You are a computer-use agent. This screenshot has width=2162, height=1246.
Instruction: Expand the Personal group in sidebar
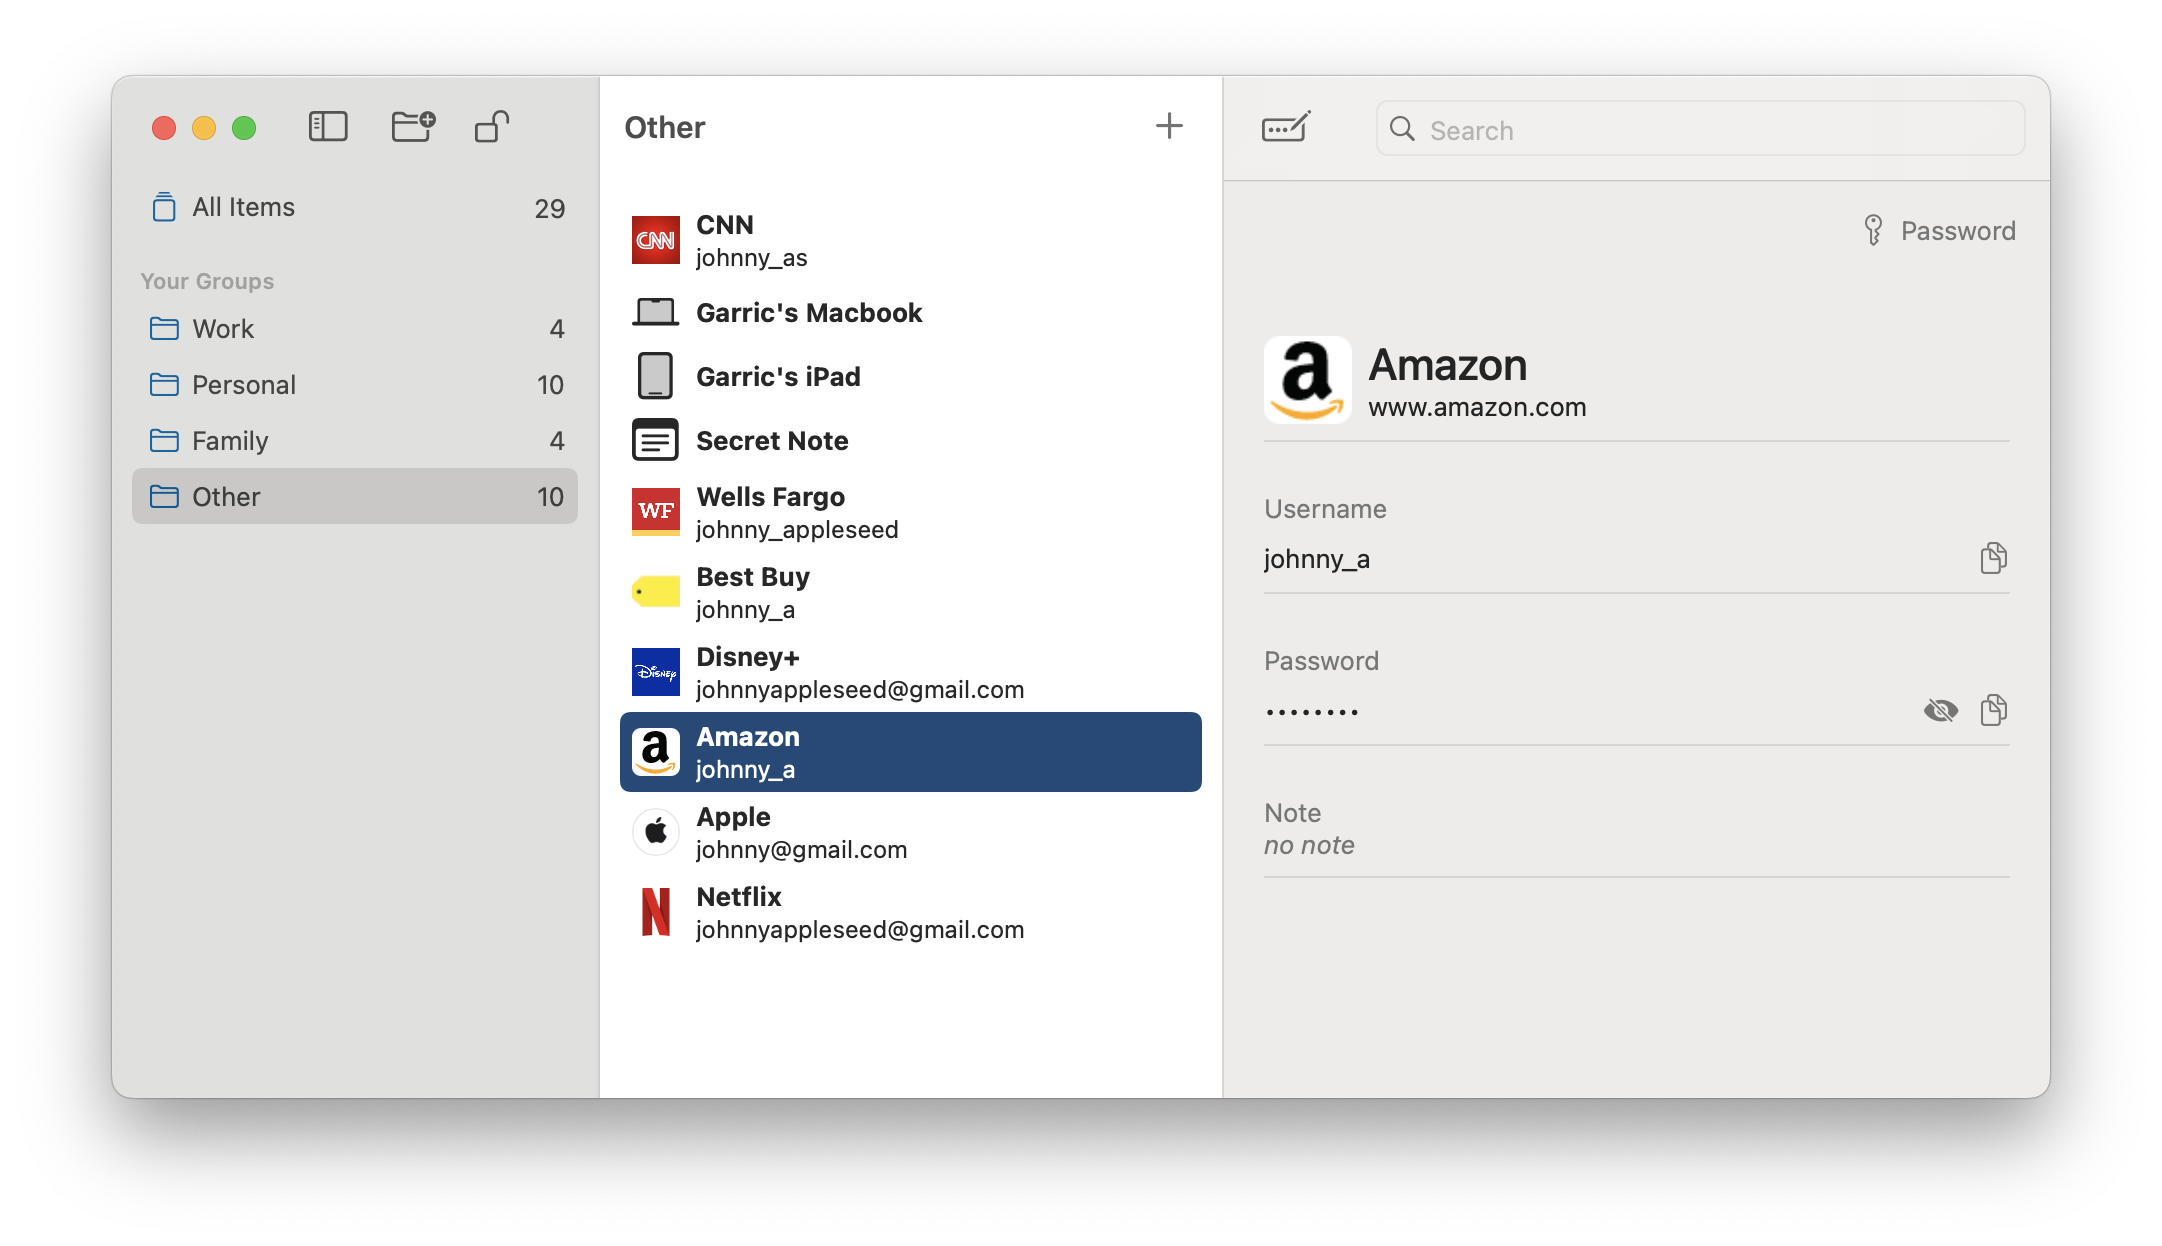pyautogui.click(x=244, y=383)
